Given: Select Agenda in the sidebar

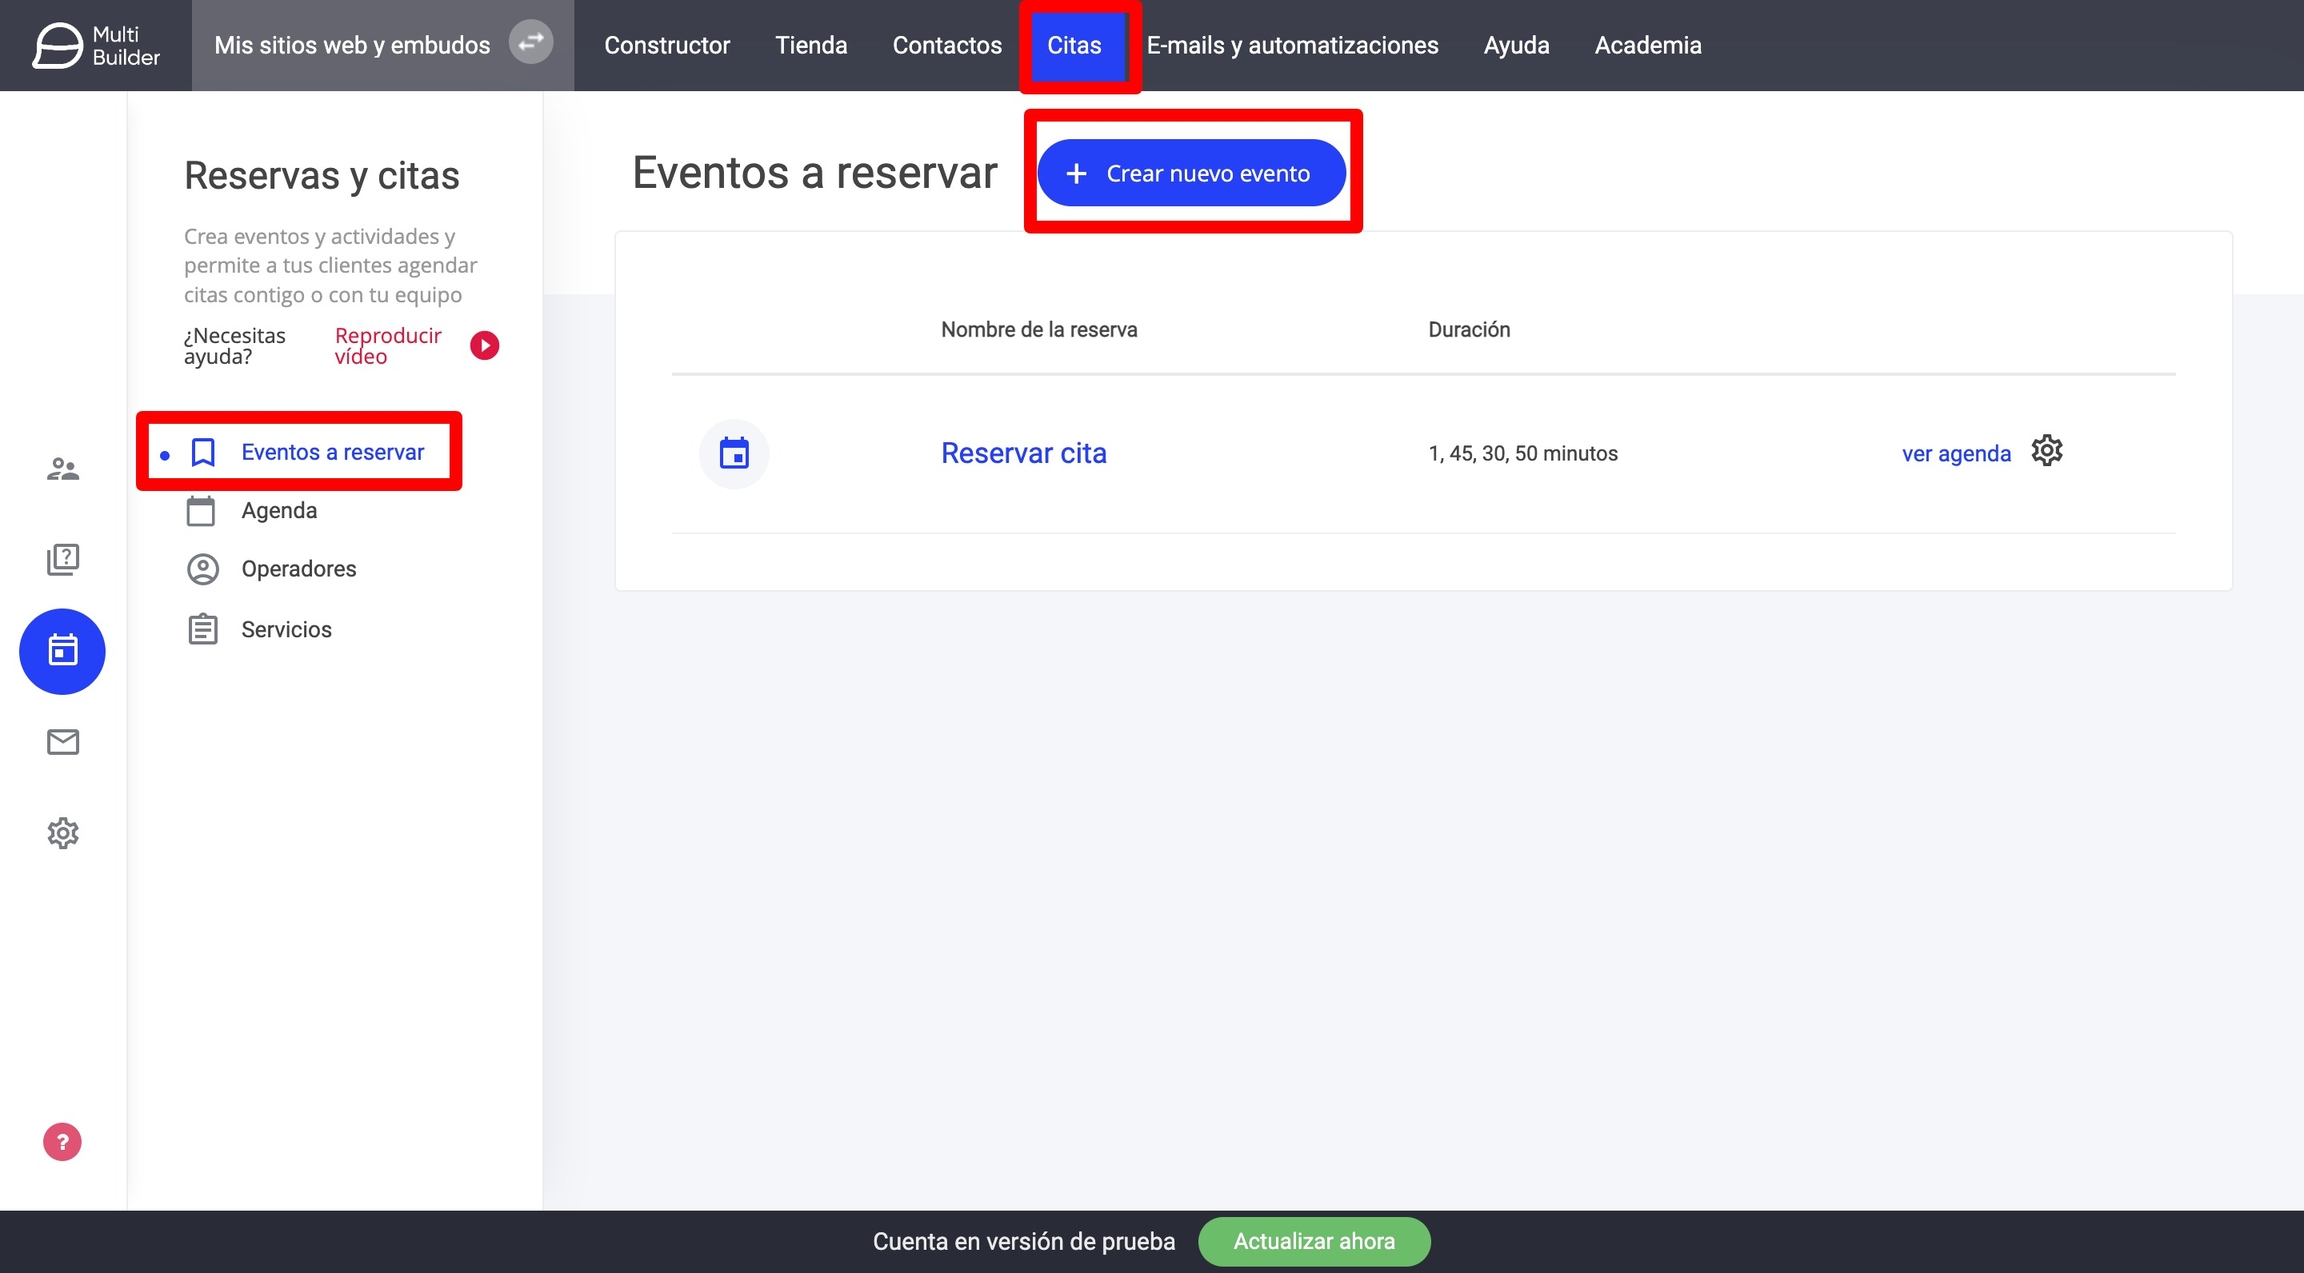Looking at the screenshot, I should pos(279,510).
